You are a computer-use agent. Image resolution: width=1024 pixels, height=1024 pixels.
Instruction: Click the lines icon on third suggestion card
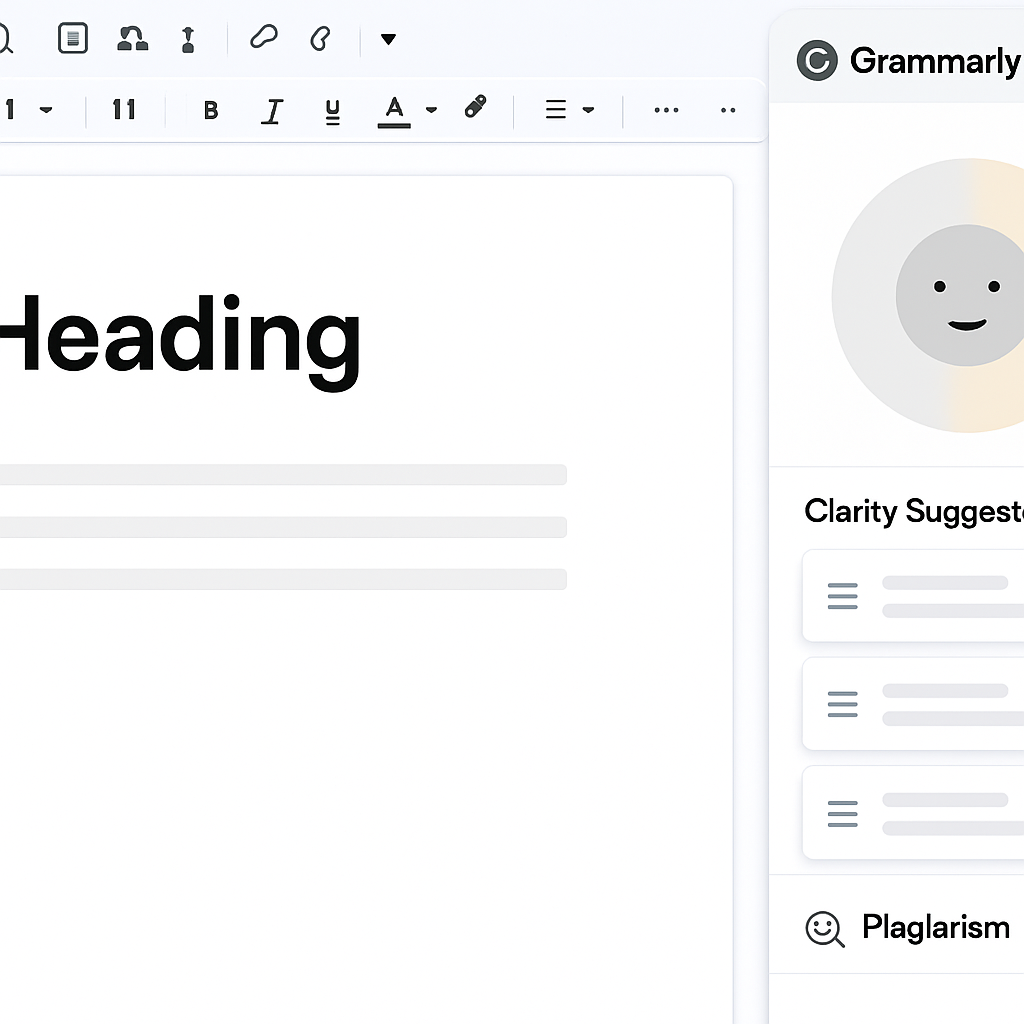tap(842, 814)
